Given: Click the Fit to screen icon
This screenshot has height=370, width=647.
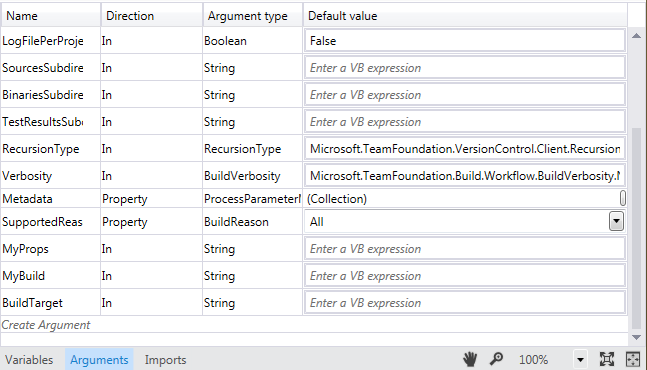Looking at the screenshot, I should pyautogui.click(x=607, y=359).
